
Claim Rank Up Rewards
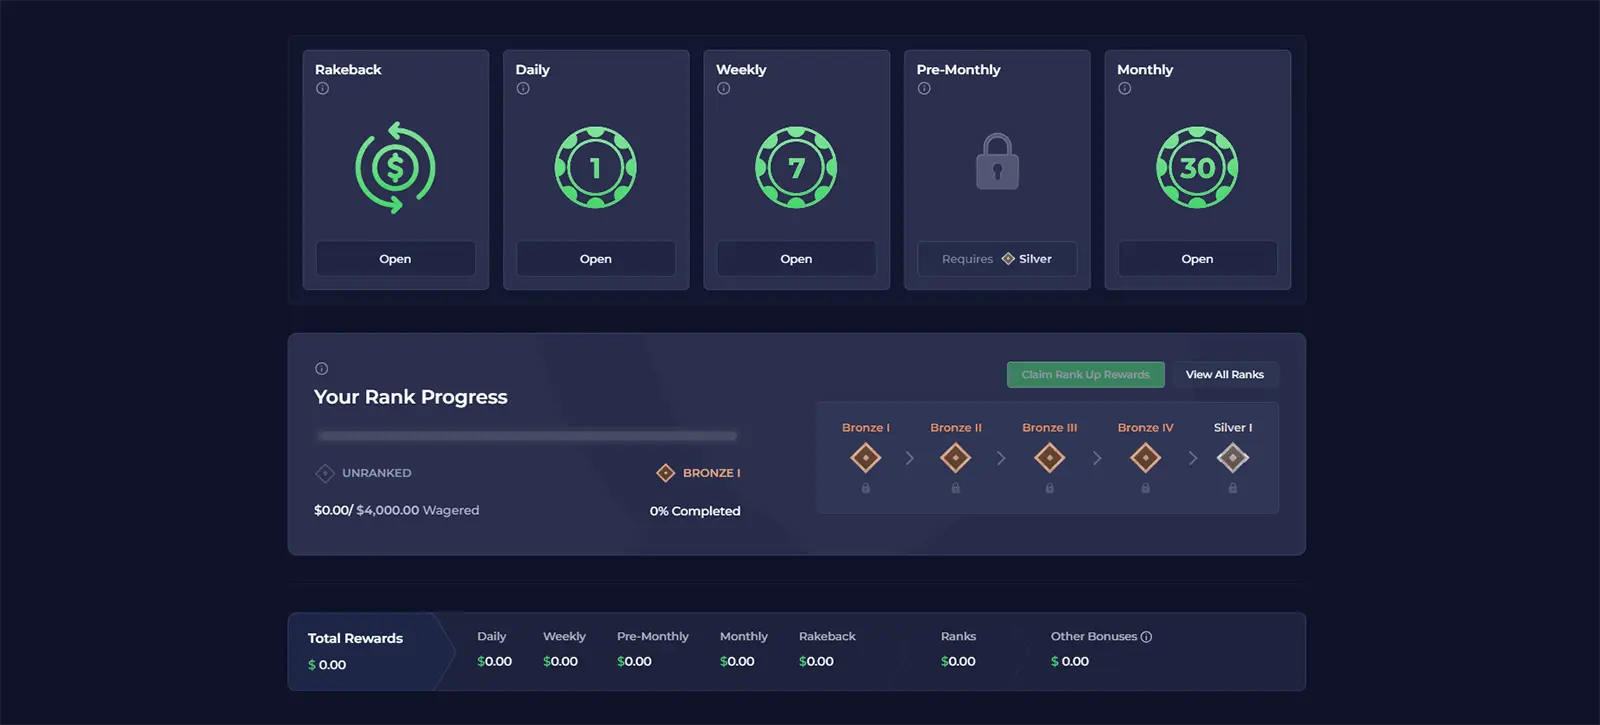(1085, 374)
